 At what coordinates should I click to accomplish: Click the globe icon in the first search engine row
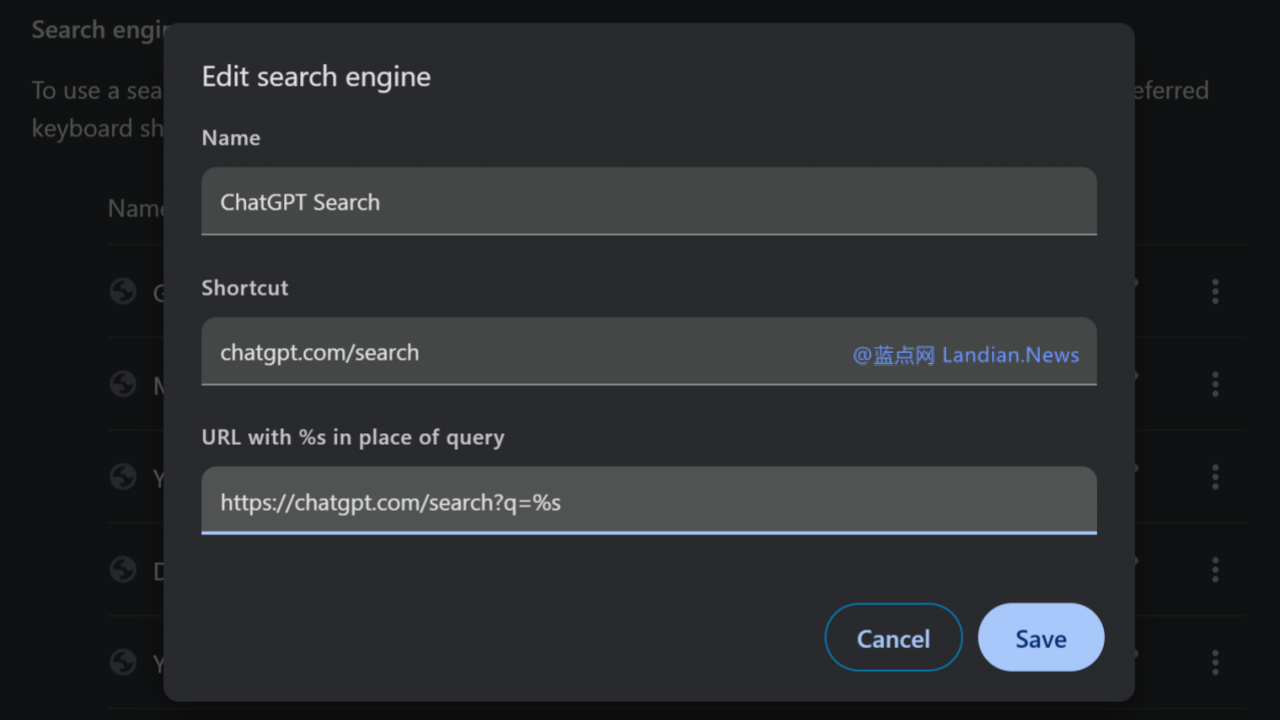pyautogui.click(x=123, y=291)
